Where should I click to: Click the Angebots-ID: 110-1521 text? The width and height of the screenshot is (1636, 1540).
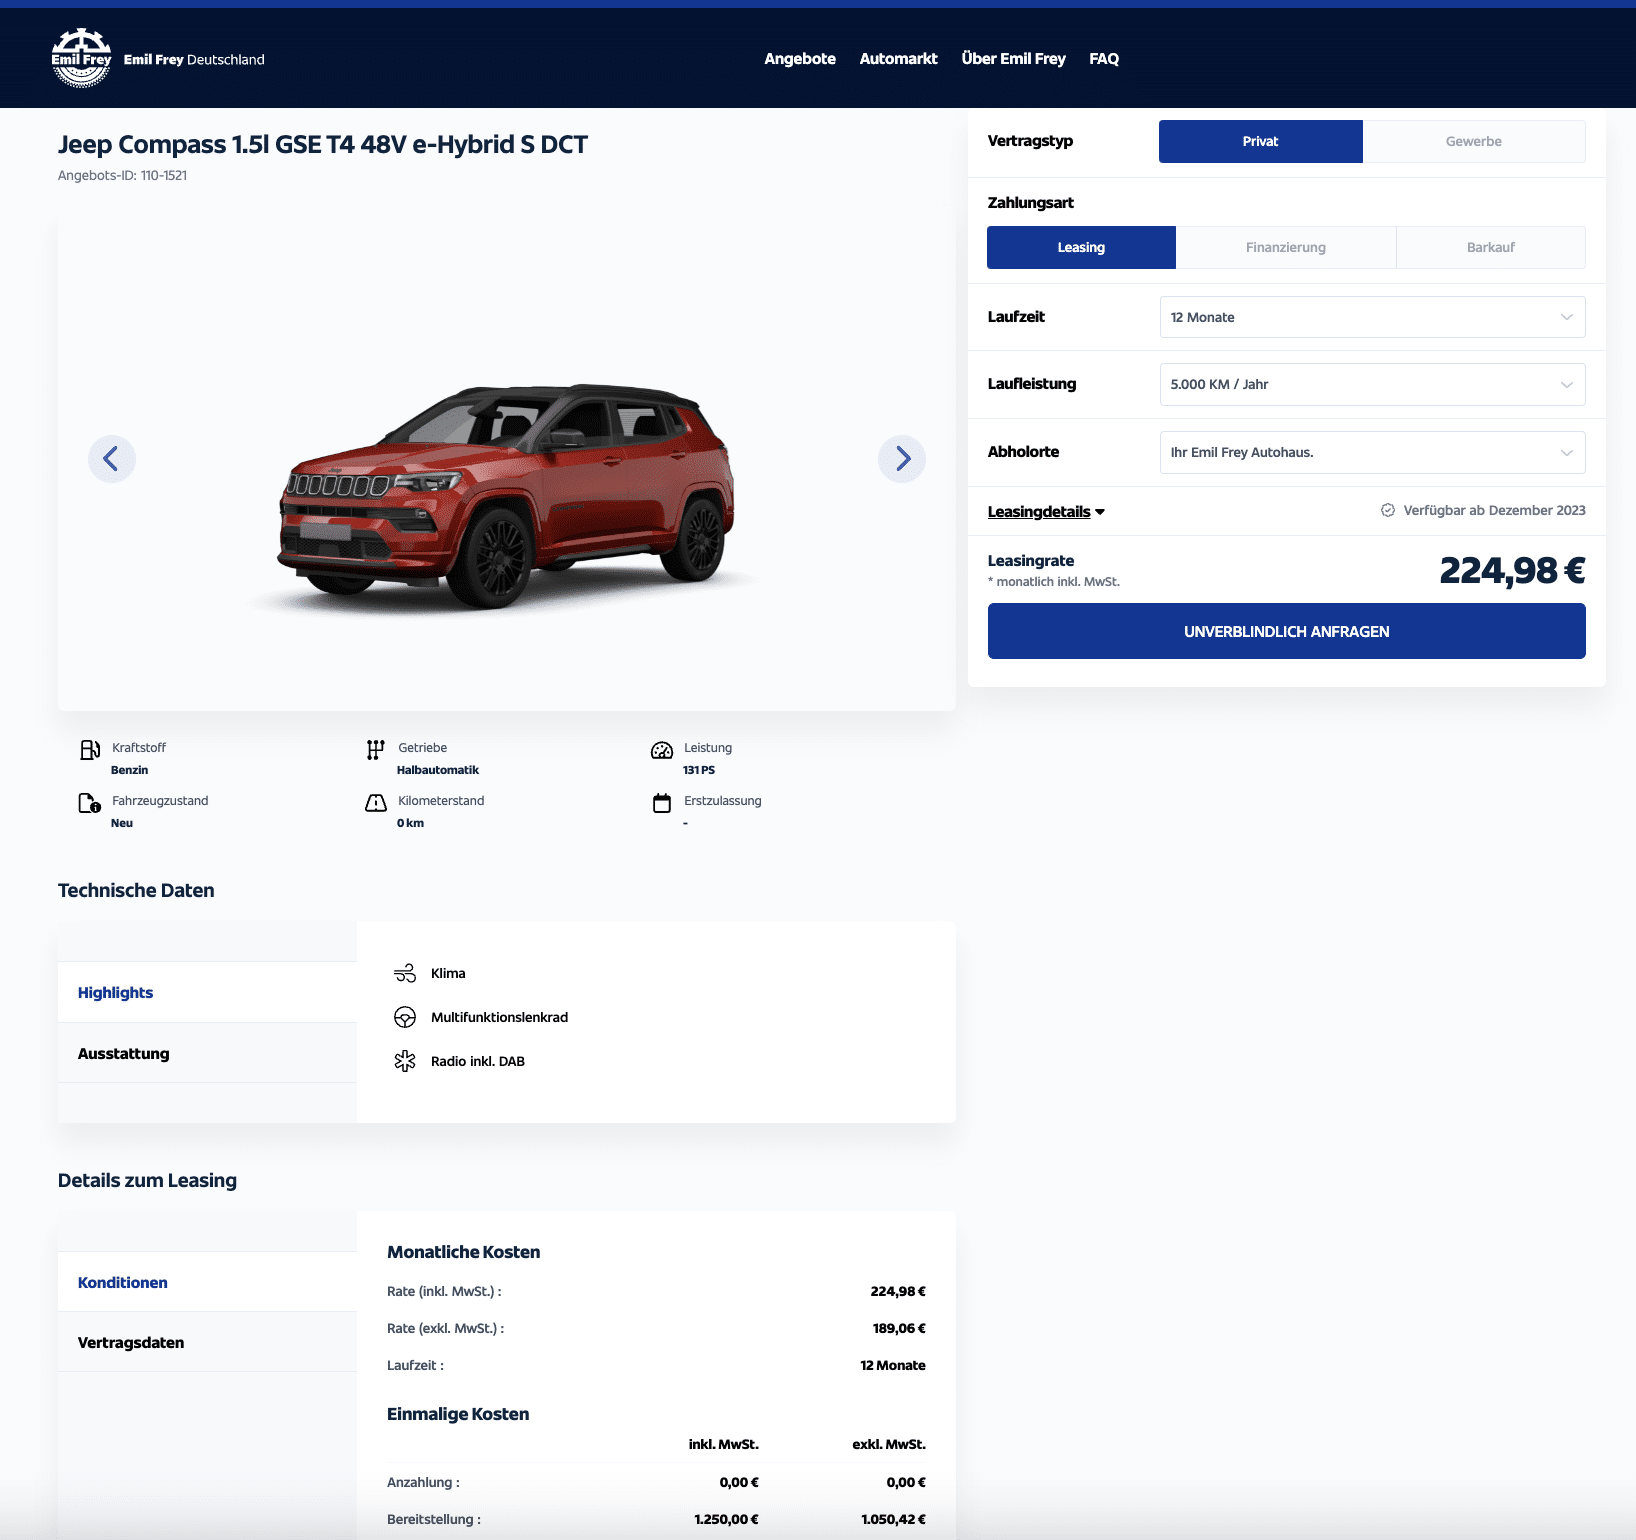(122, 175)
